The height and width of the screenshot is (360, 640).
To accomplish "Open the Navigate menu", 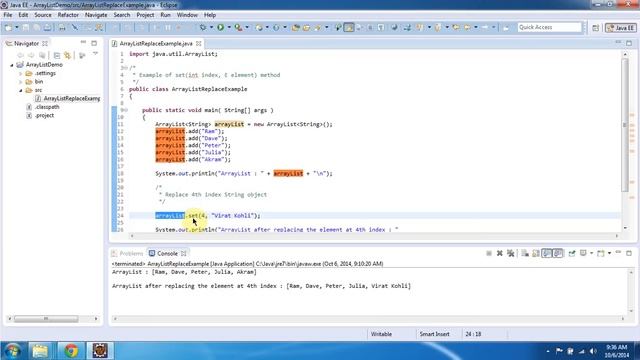I will [x=96, y=15].
